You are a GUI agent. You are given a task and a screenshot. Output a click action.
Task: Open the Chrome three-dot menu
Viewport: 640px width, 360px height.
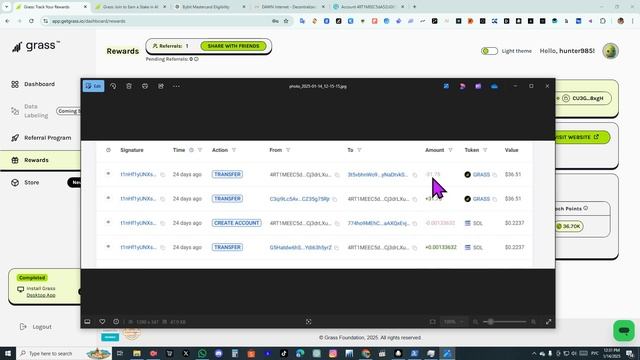click(633, 21)
